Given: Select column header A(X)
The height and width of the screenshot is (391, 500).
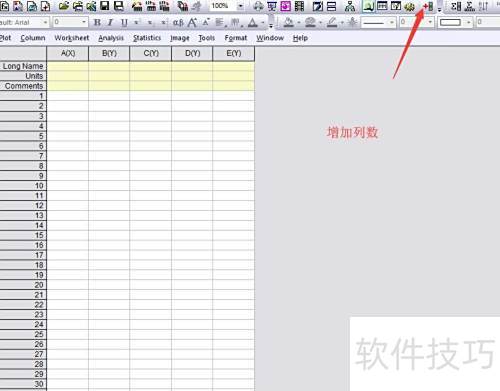Looking at the screenshot, I should click(68, 53).
